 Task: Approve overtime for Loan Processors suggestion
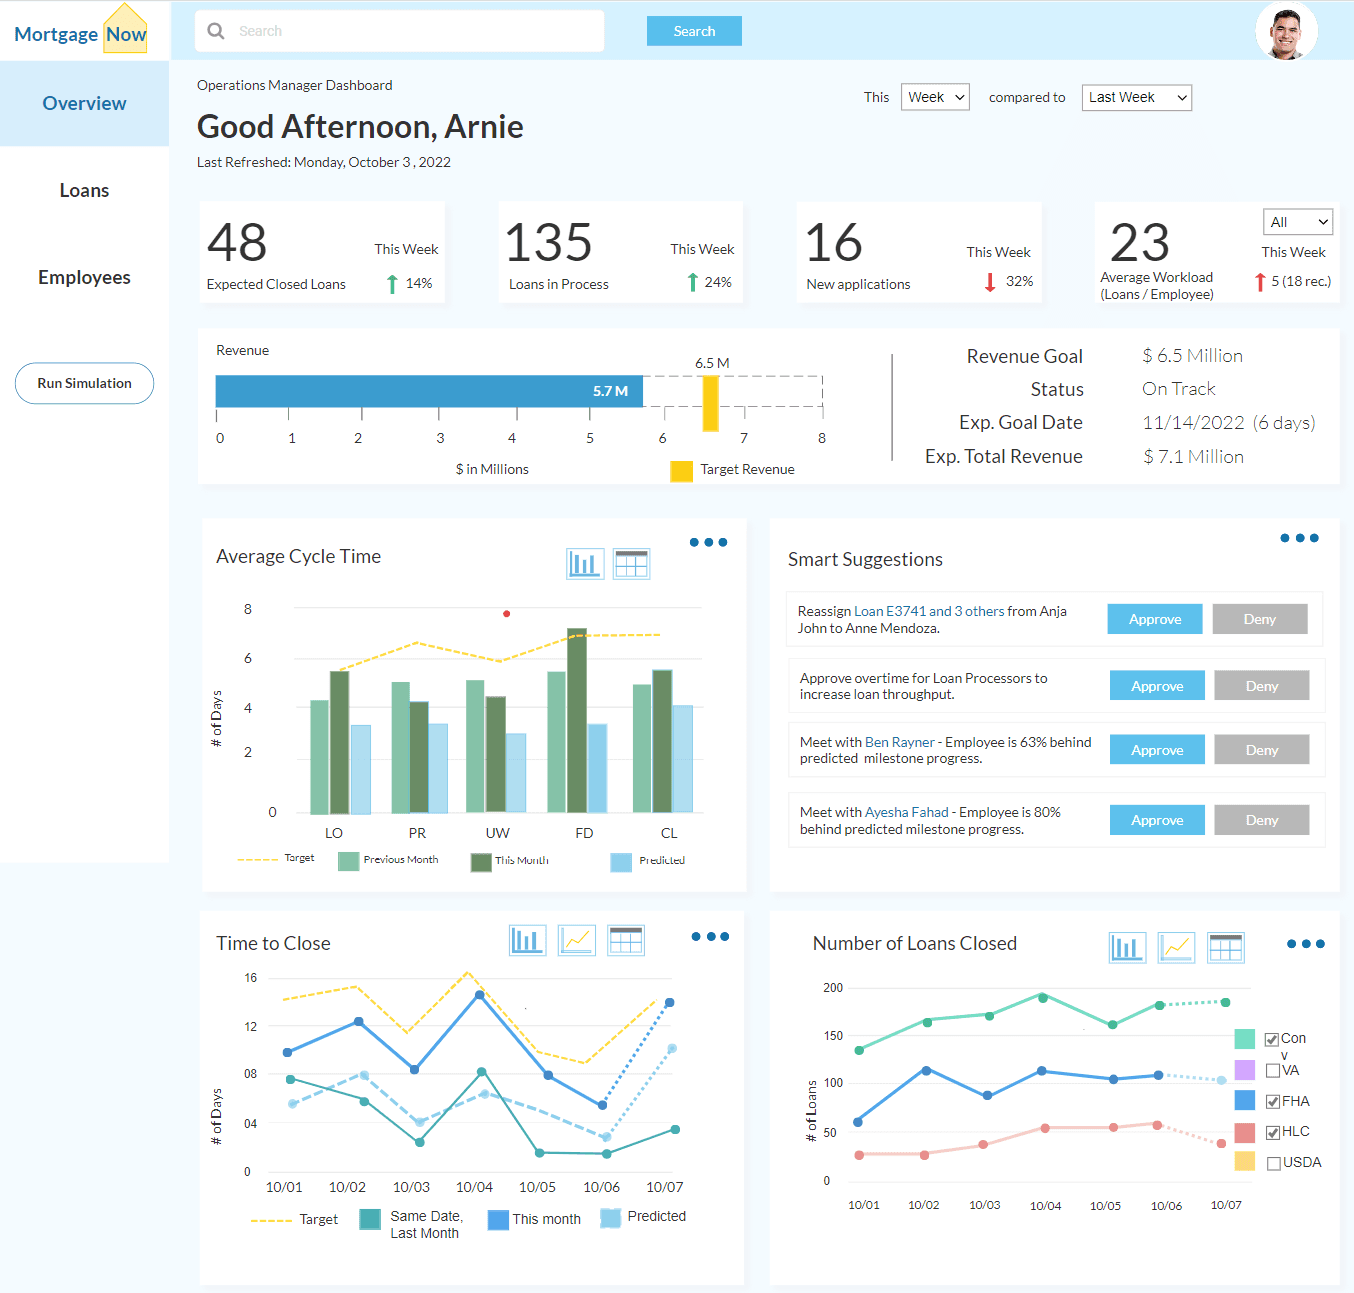[x=1157, y=686]
